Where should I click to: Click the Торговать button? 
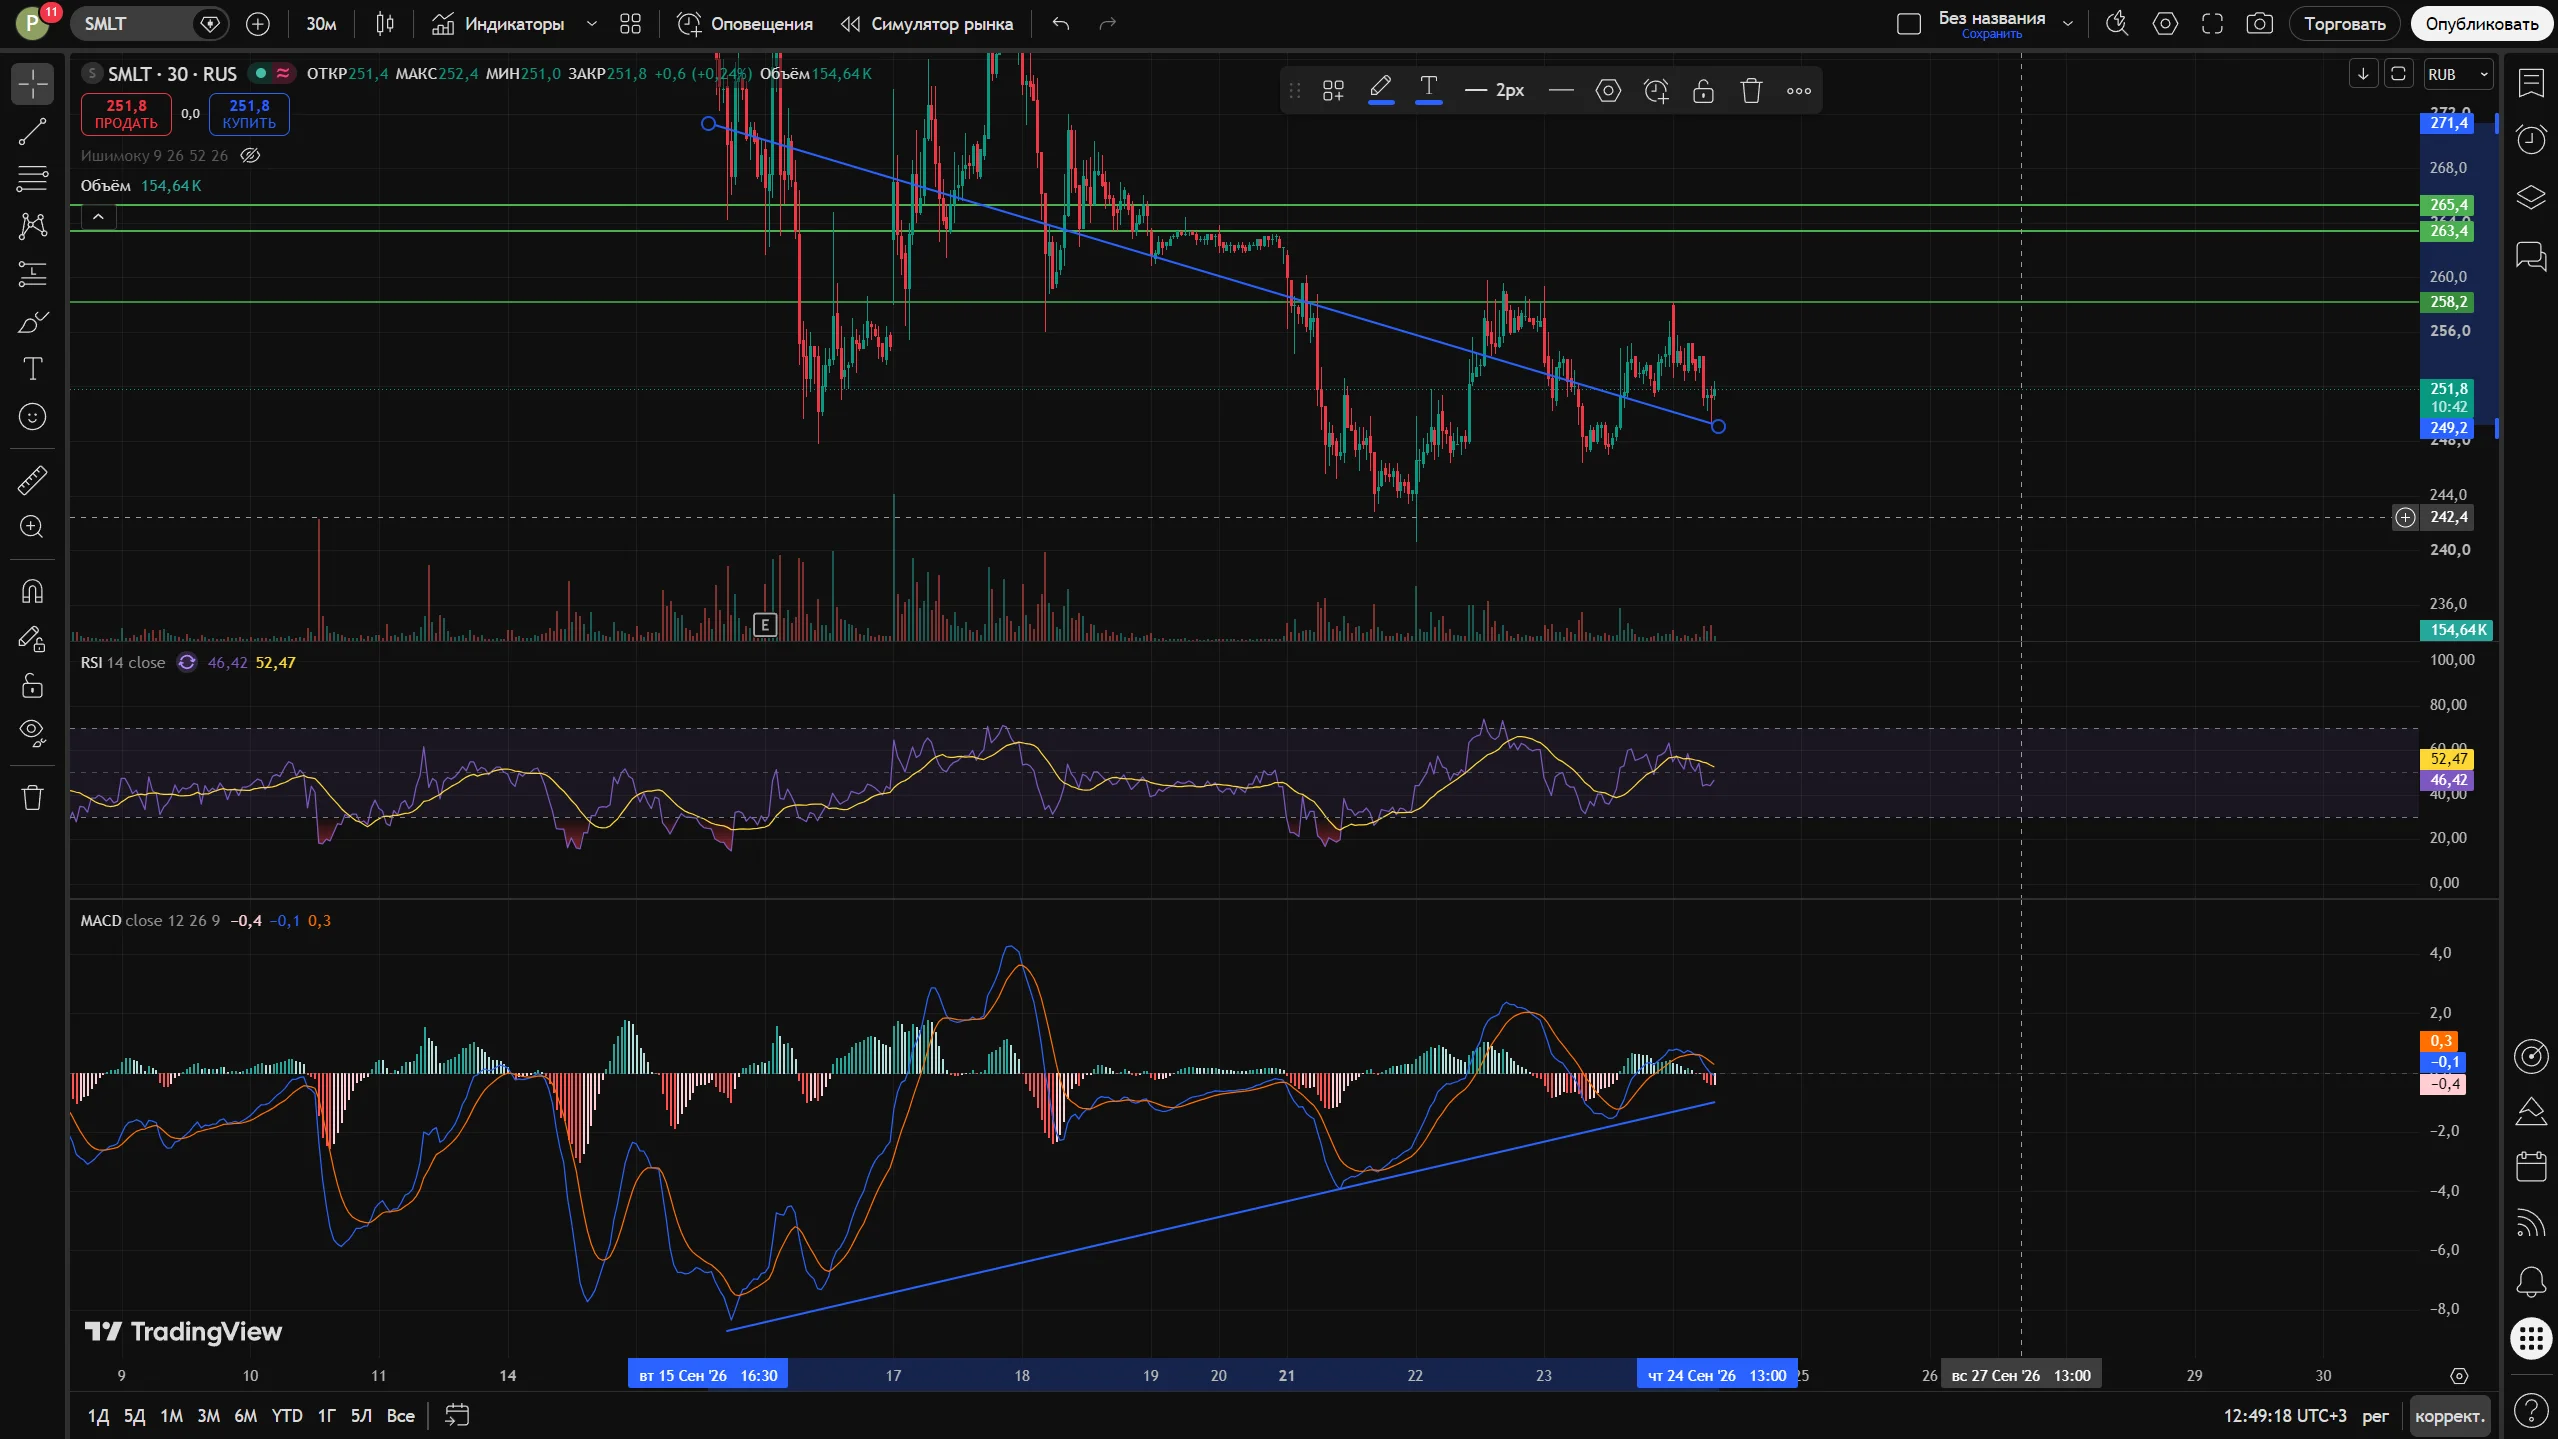click(2344, 24)
